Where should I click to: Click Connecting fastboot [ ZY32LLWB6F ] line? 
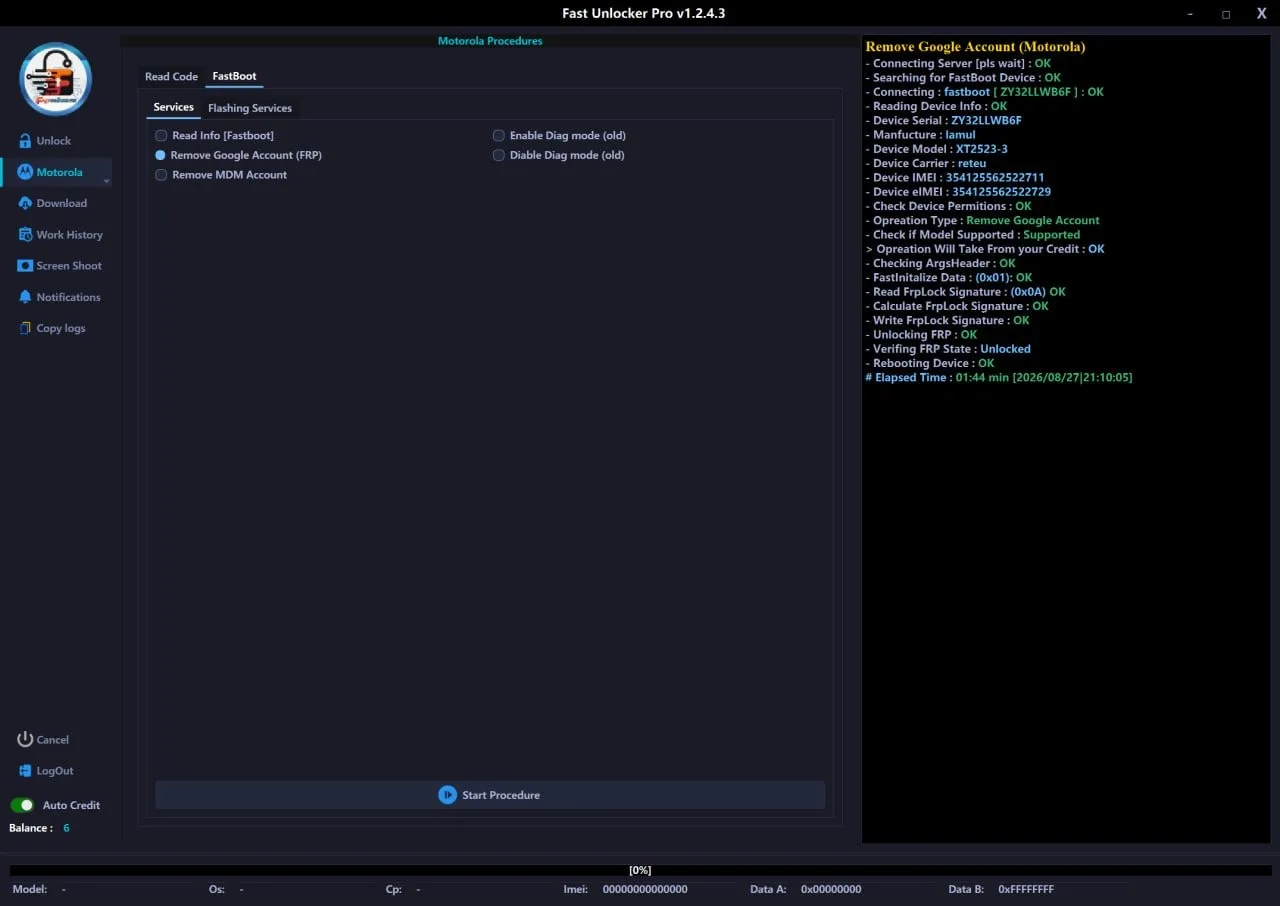click(x=984, y=92)
